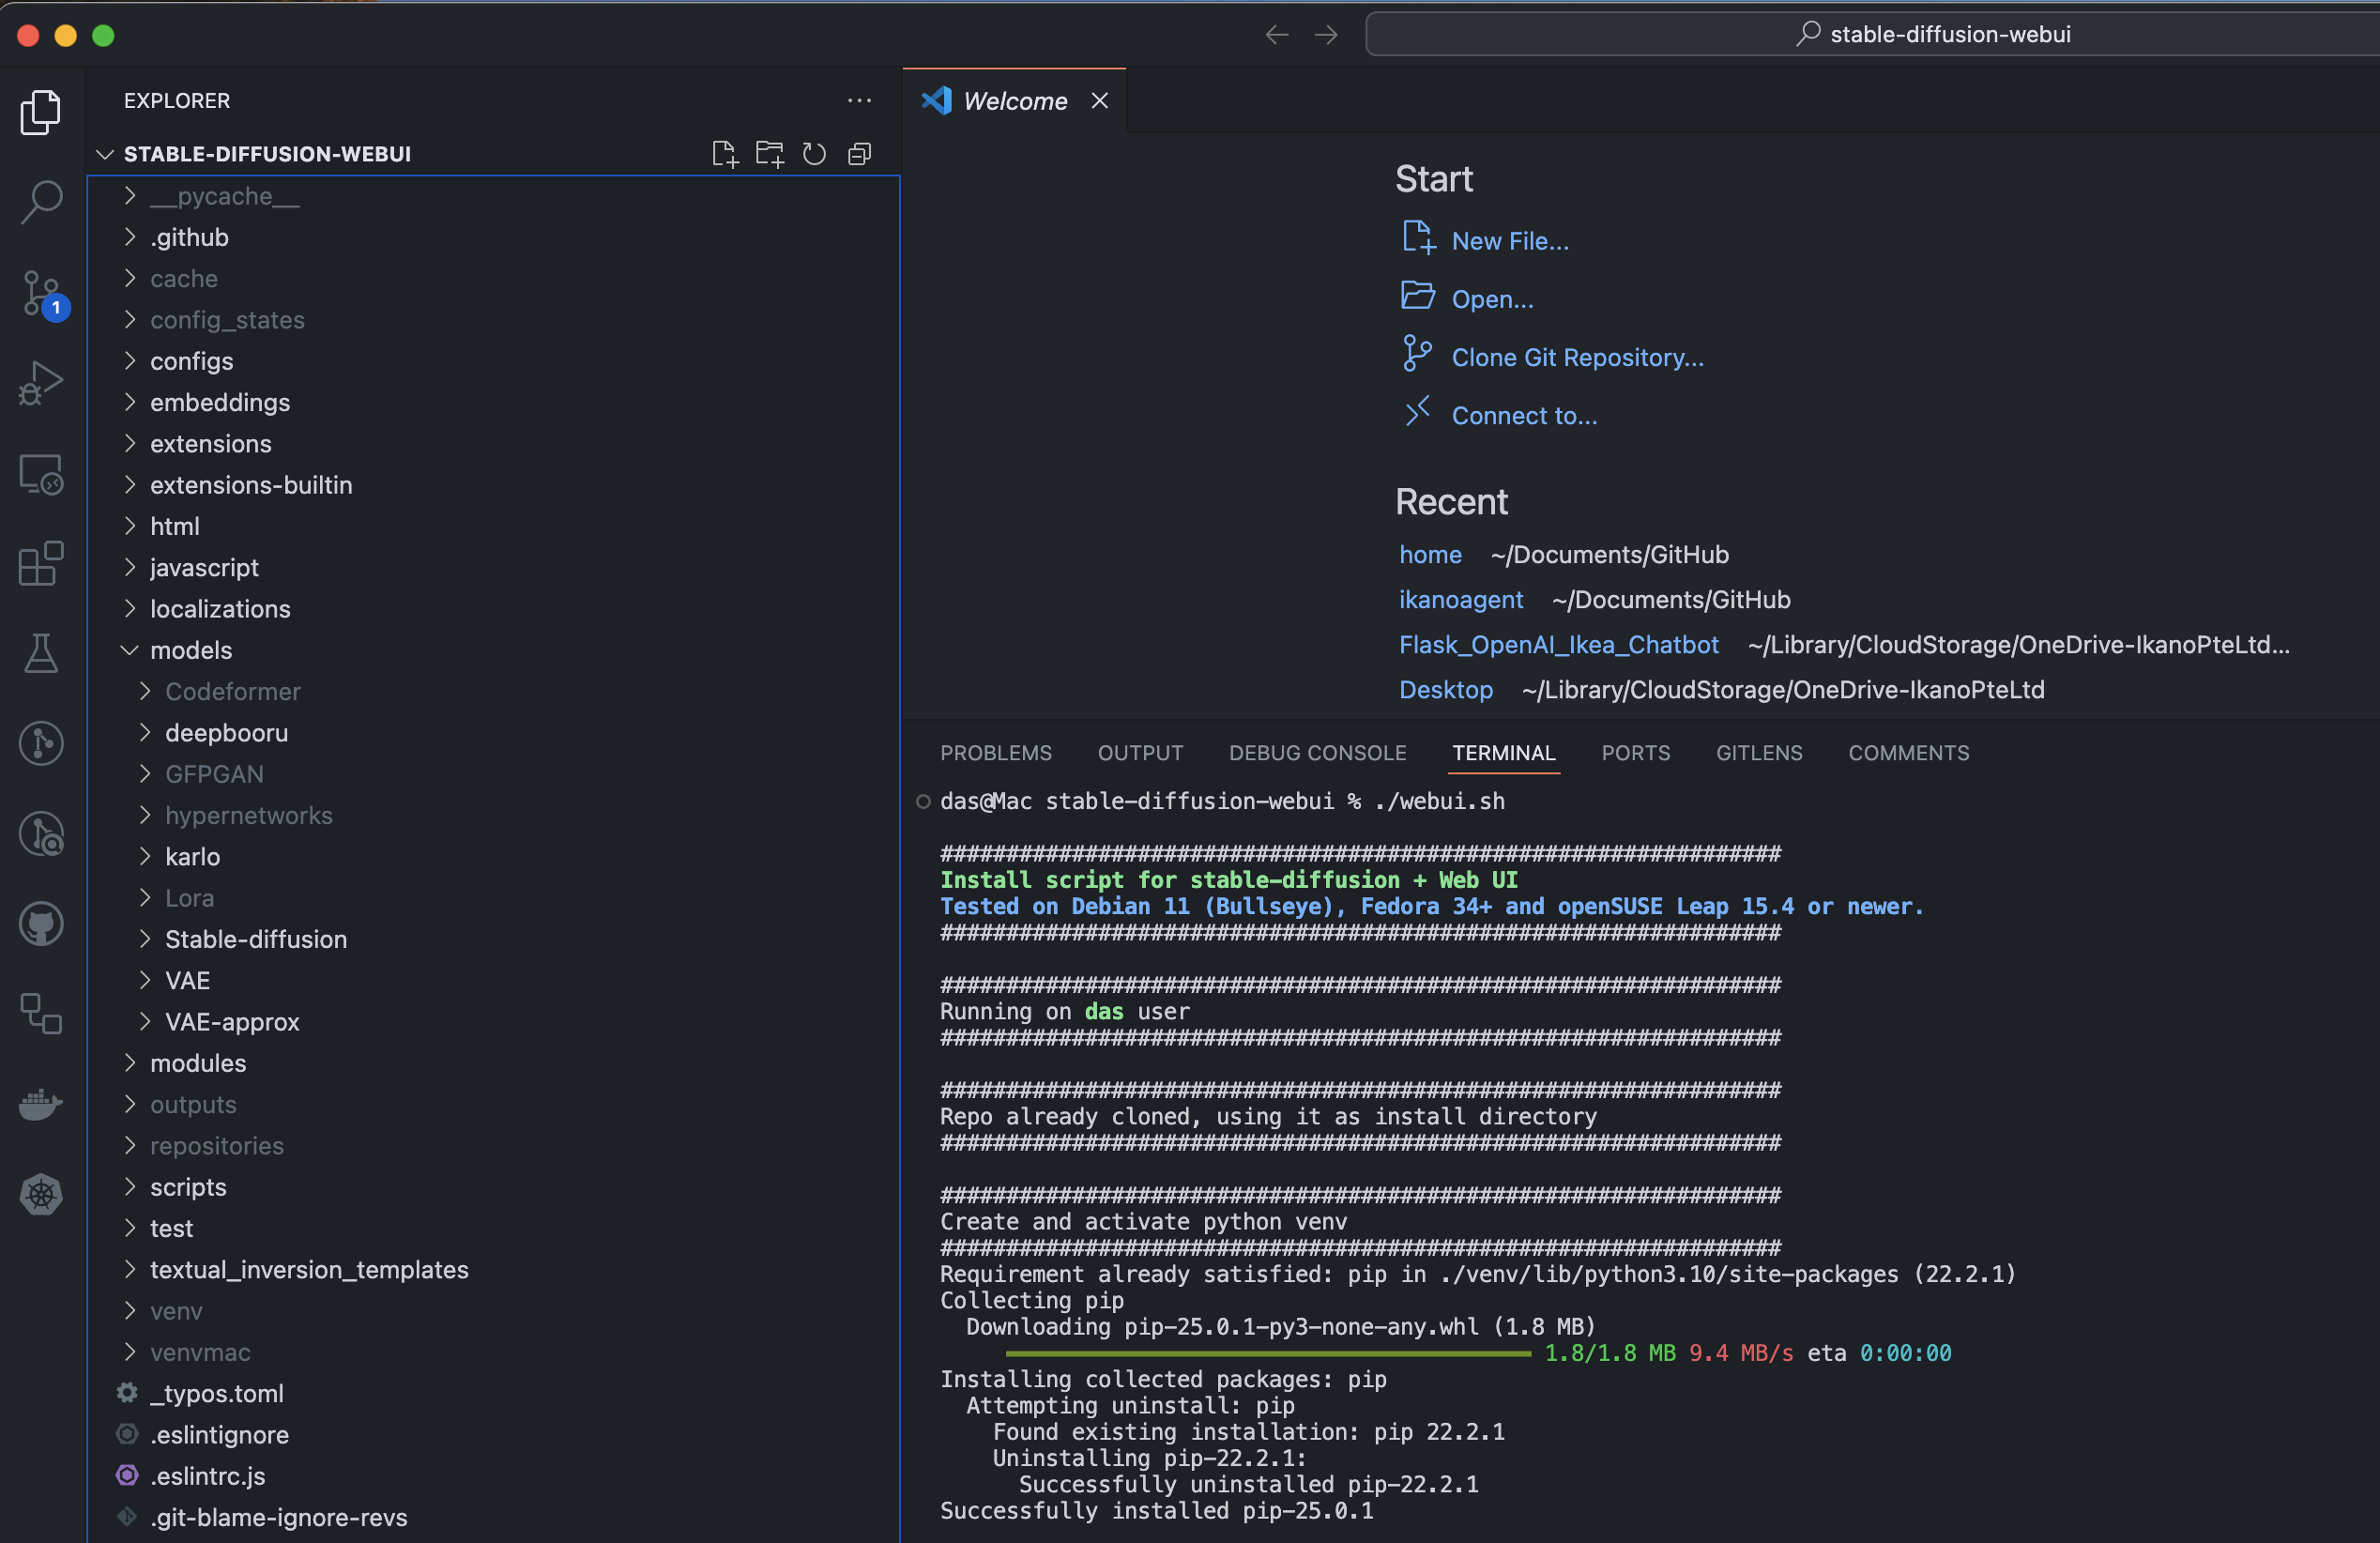The image size is (2380, 1543).
Task: Click the Open... link
Action: (1492, 299)
